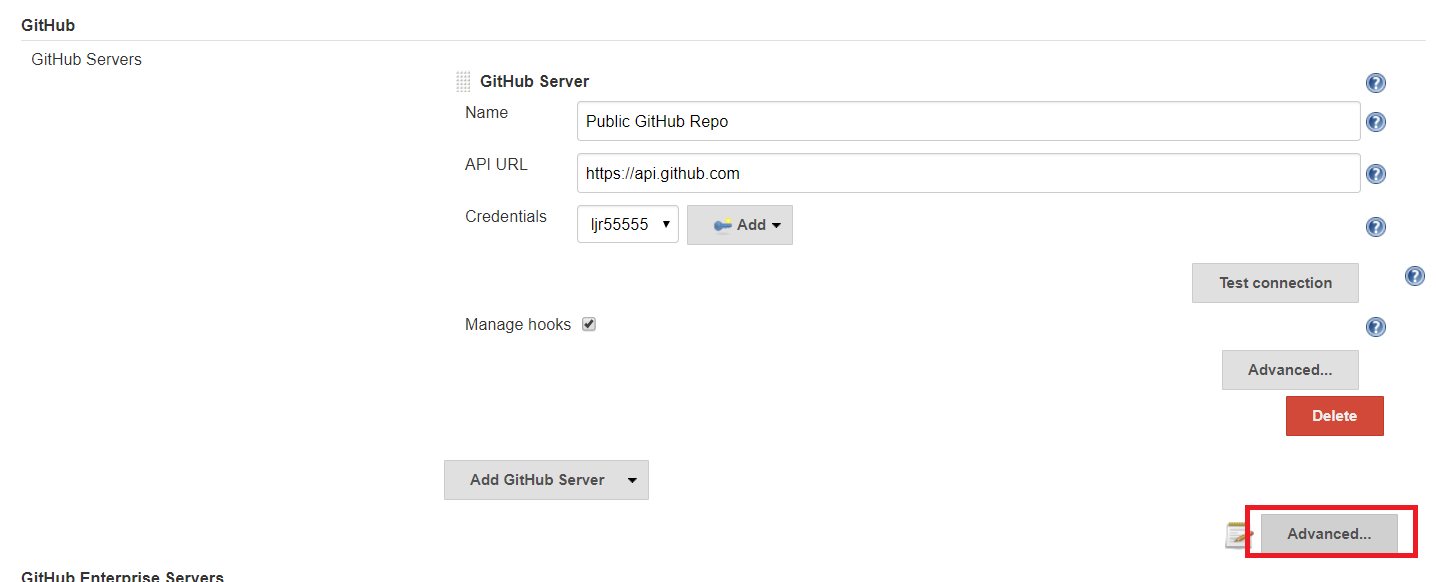Grab the GitHub Server drag handle icon
This screenshot has height=582, width=1436.
(x=463, y=82)
